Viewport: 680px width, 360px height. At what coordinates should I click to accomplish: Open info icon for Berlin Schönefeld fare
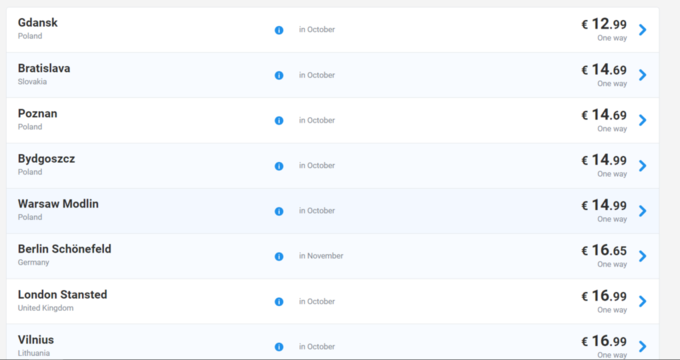[279, 256]
